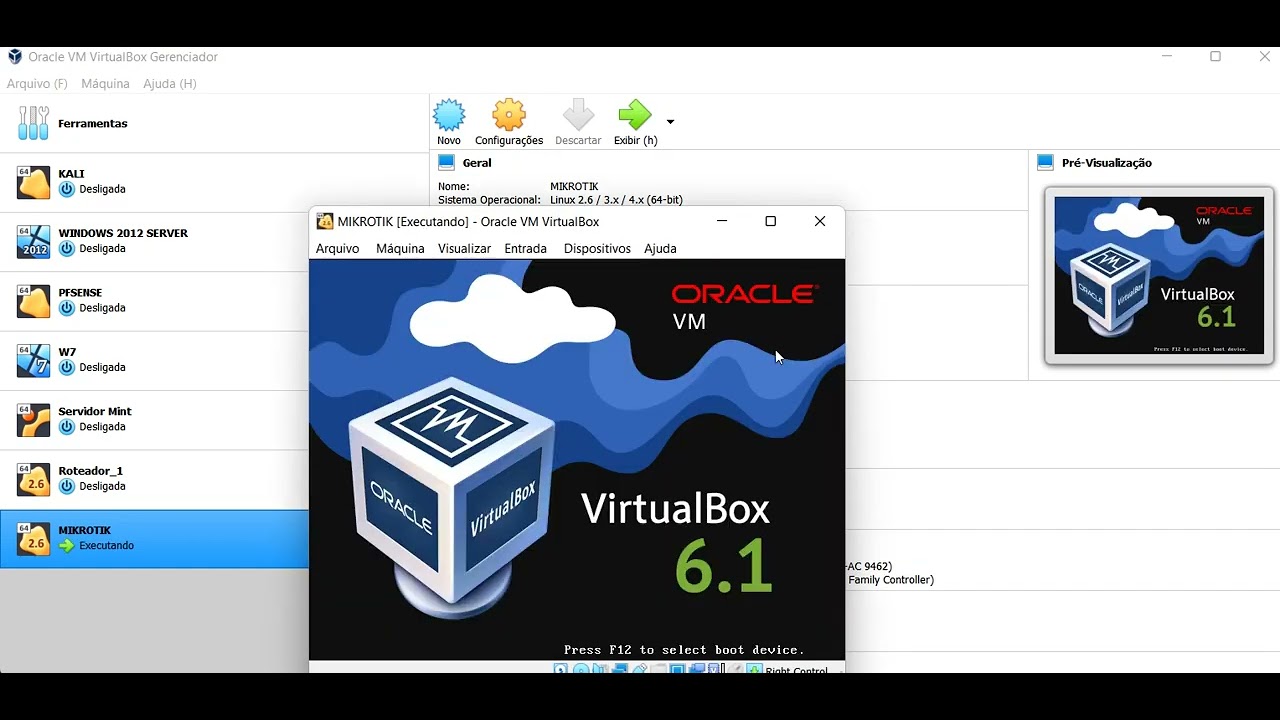The image size is (1280, 720).
Task: Click the Desligada power icon under PFSENSE
Action: 67,308
